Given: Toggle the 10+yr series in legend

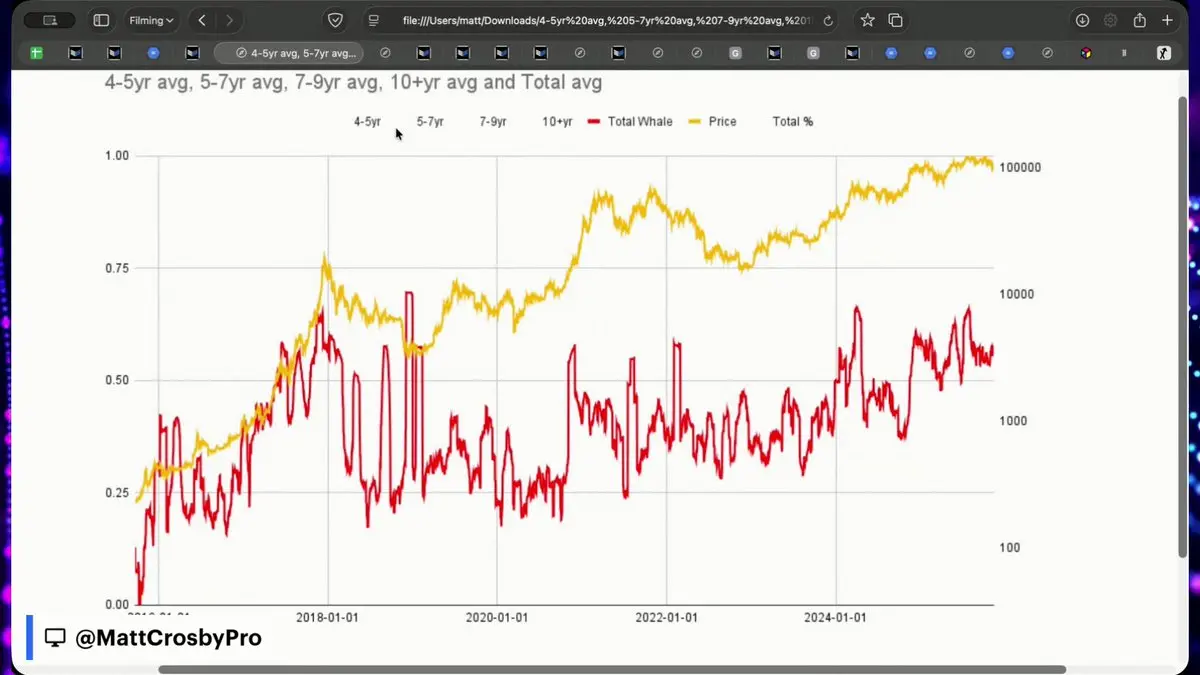Looking at the screenshot, I should click(x=557, y=122).
